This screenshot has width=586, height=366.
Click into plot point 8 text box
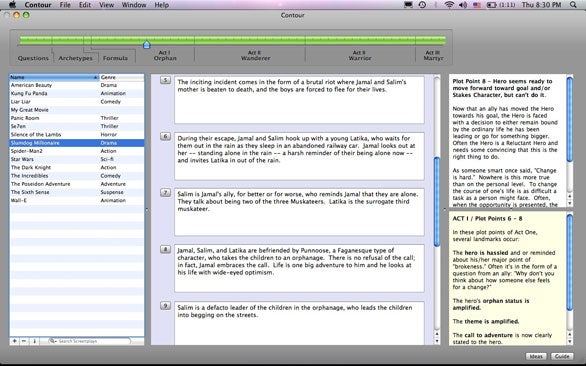299,268
